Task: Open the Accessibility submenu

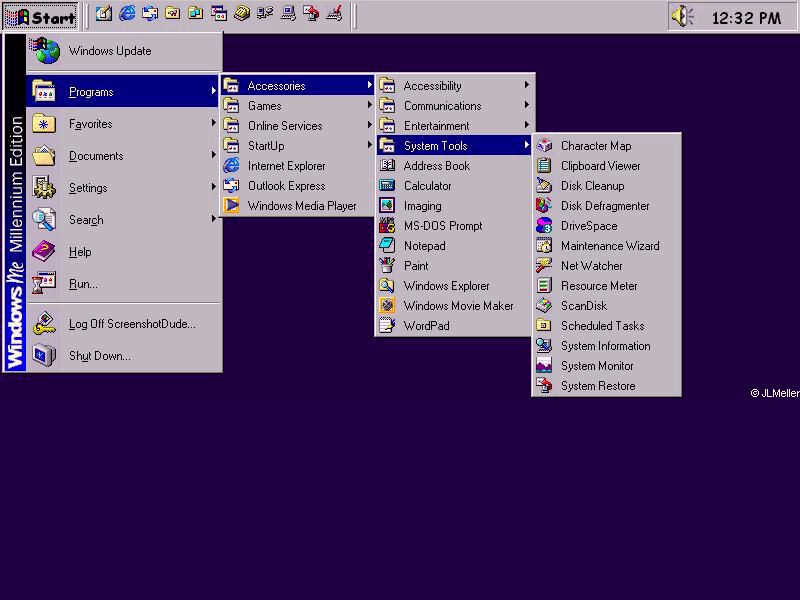Action: (455, 85)
